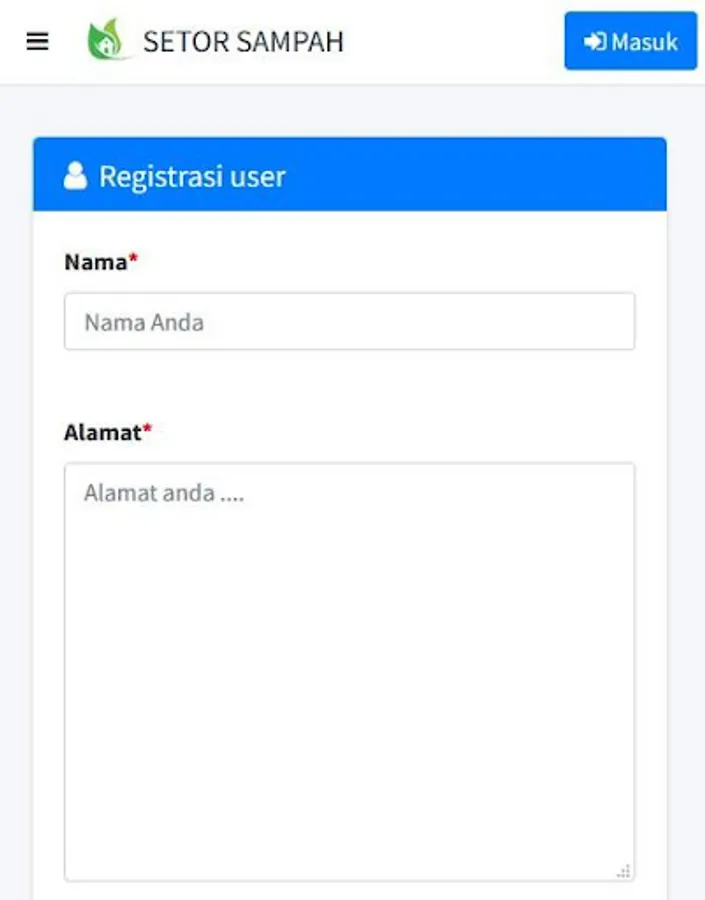
Task: Click the red asterisk beside Nama
Action: tap(133, 258)
